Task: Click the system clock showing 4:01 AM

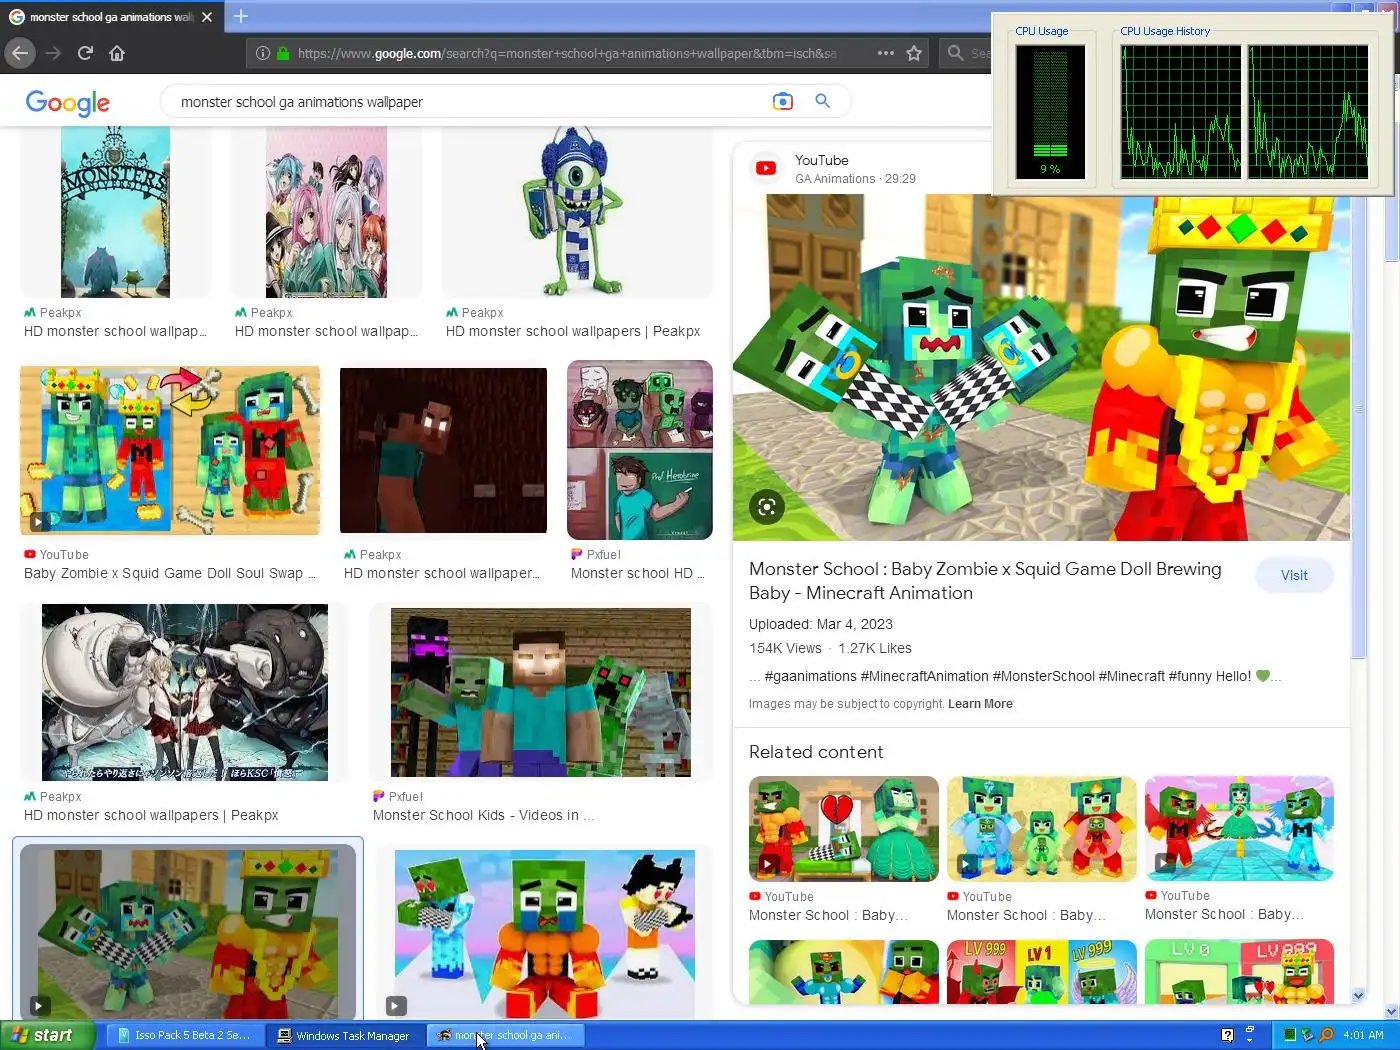Action: pos(1363,1035)
